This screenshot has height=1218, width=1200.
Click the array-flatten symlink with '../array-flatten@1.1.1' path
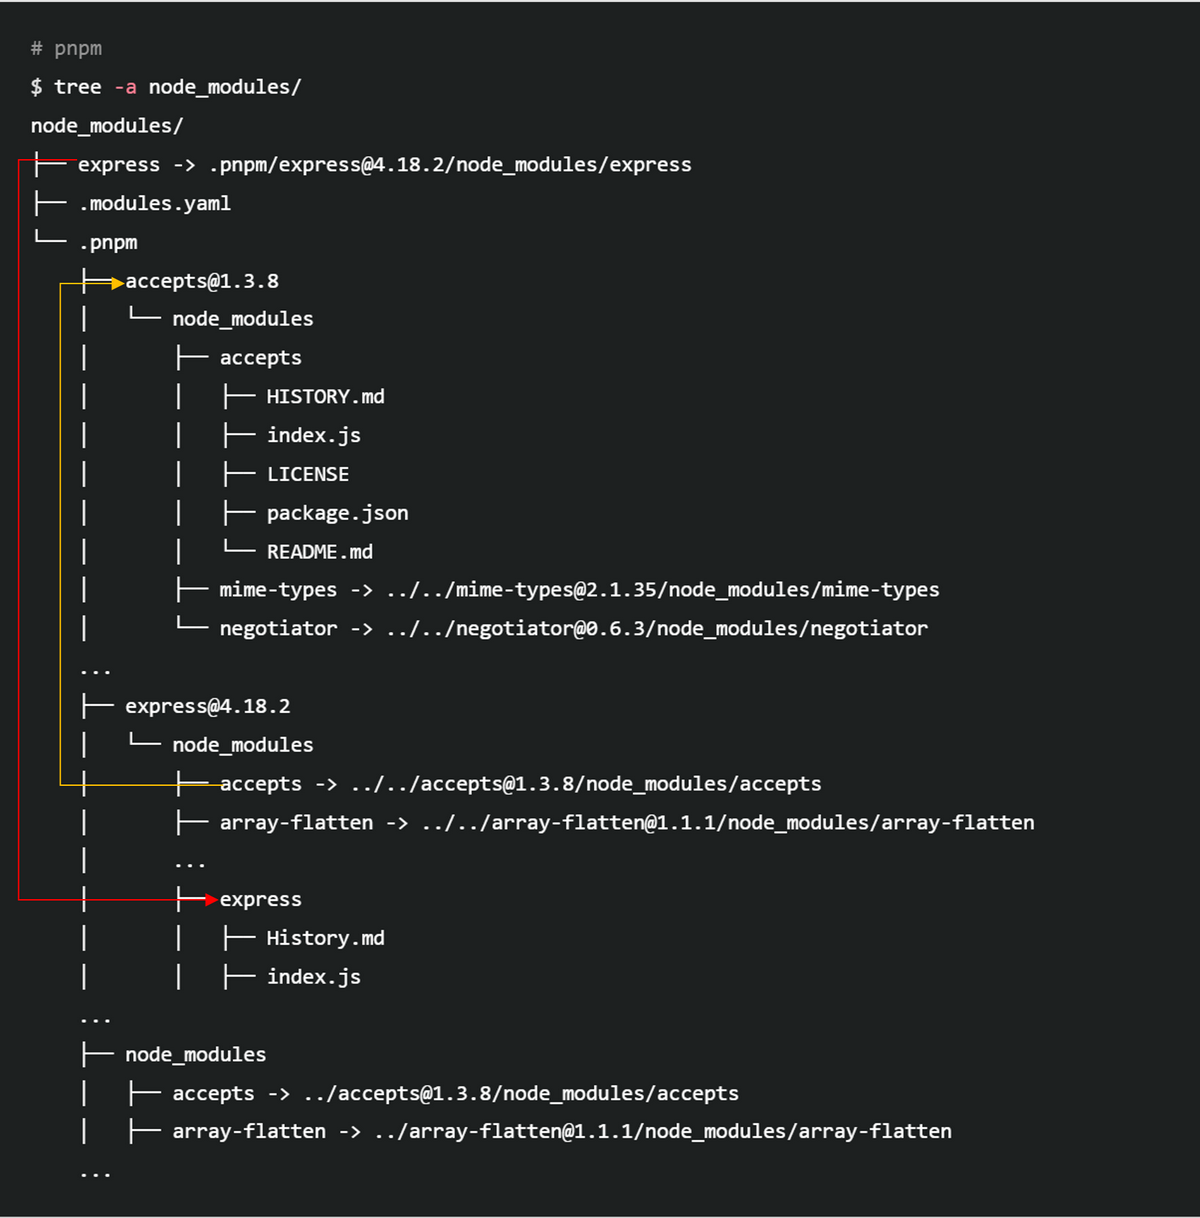click(562, 1132)
